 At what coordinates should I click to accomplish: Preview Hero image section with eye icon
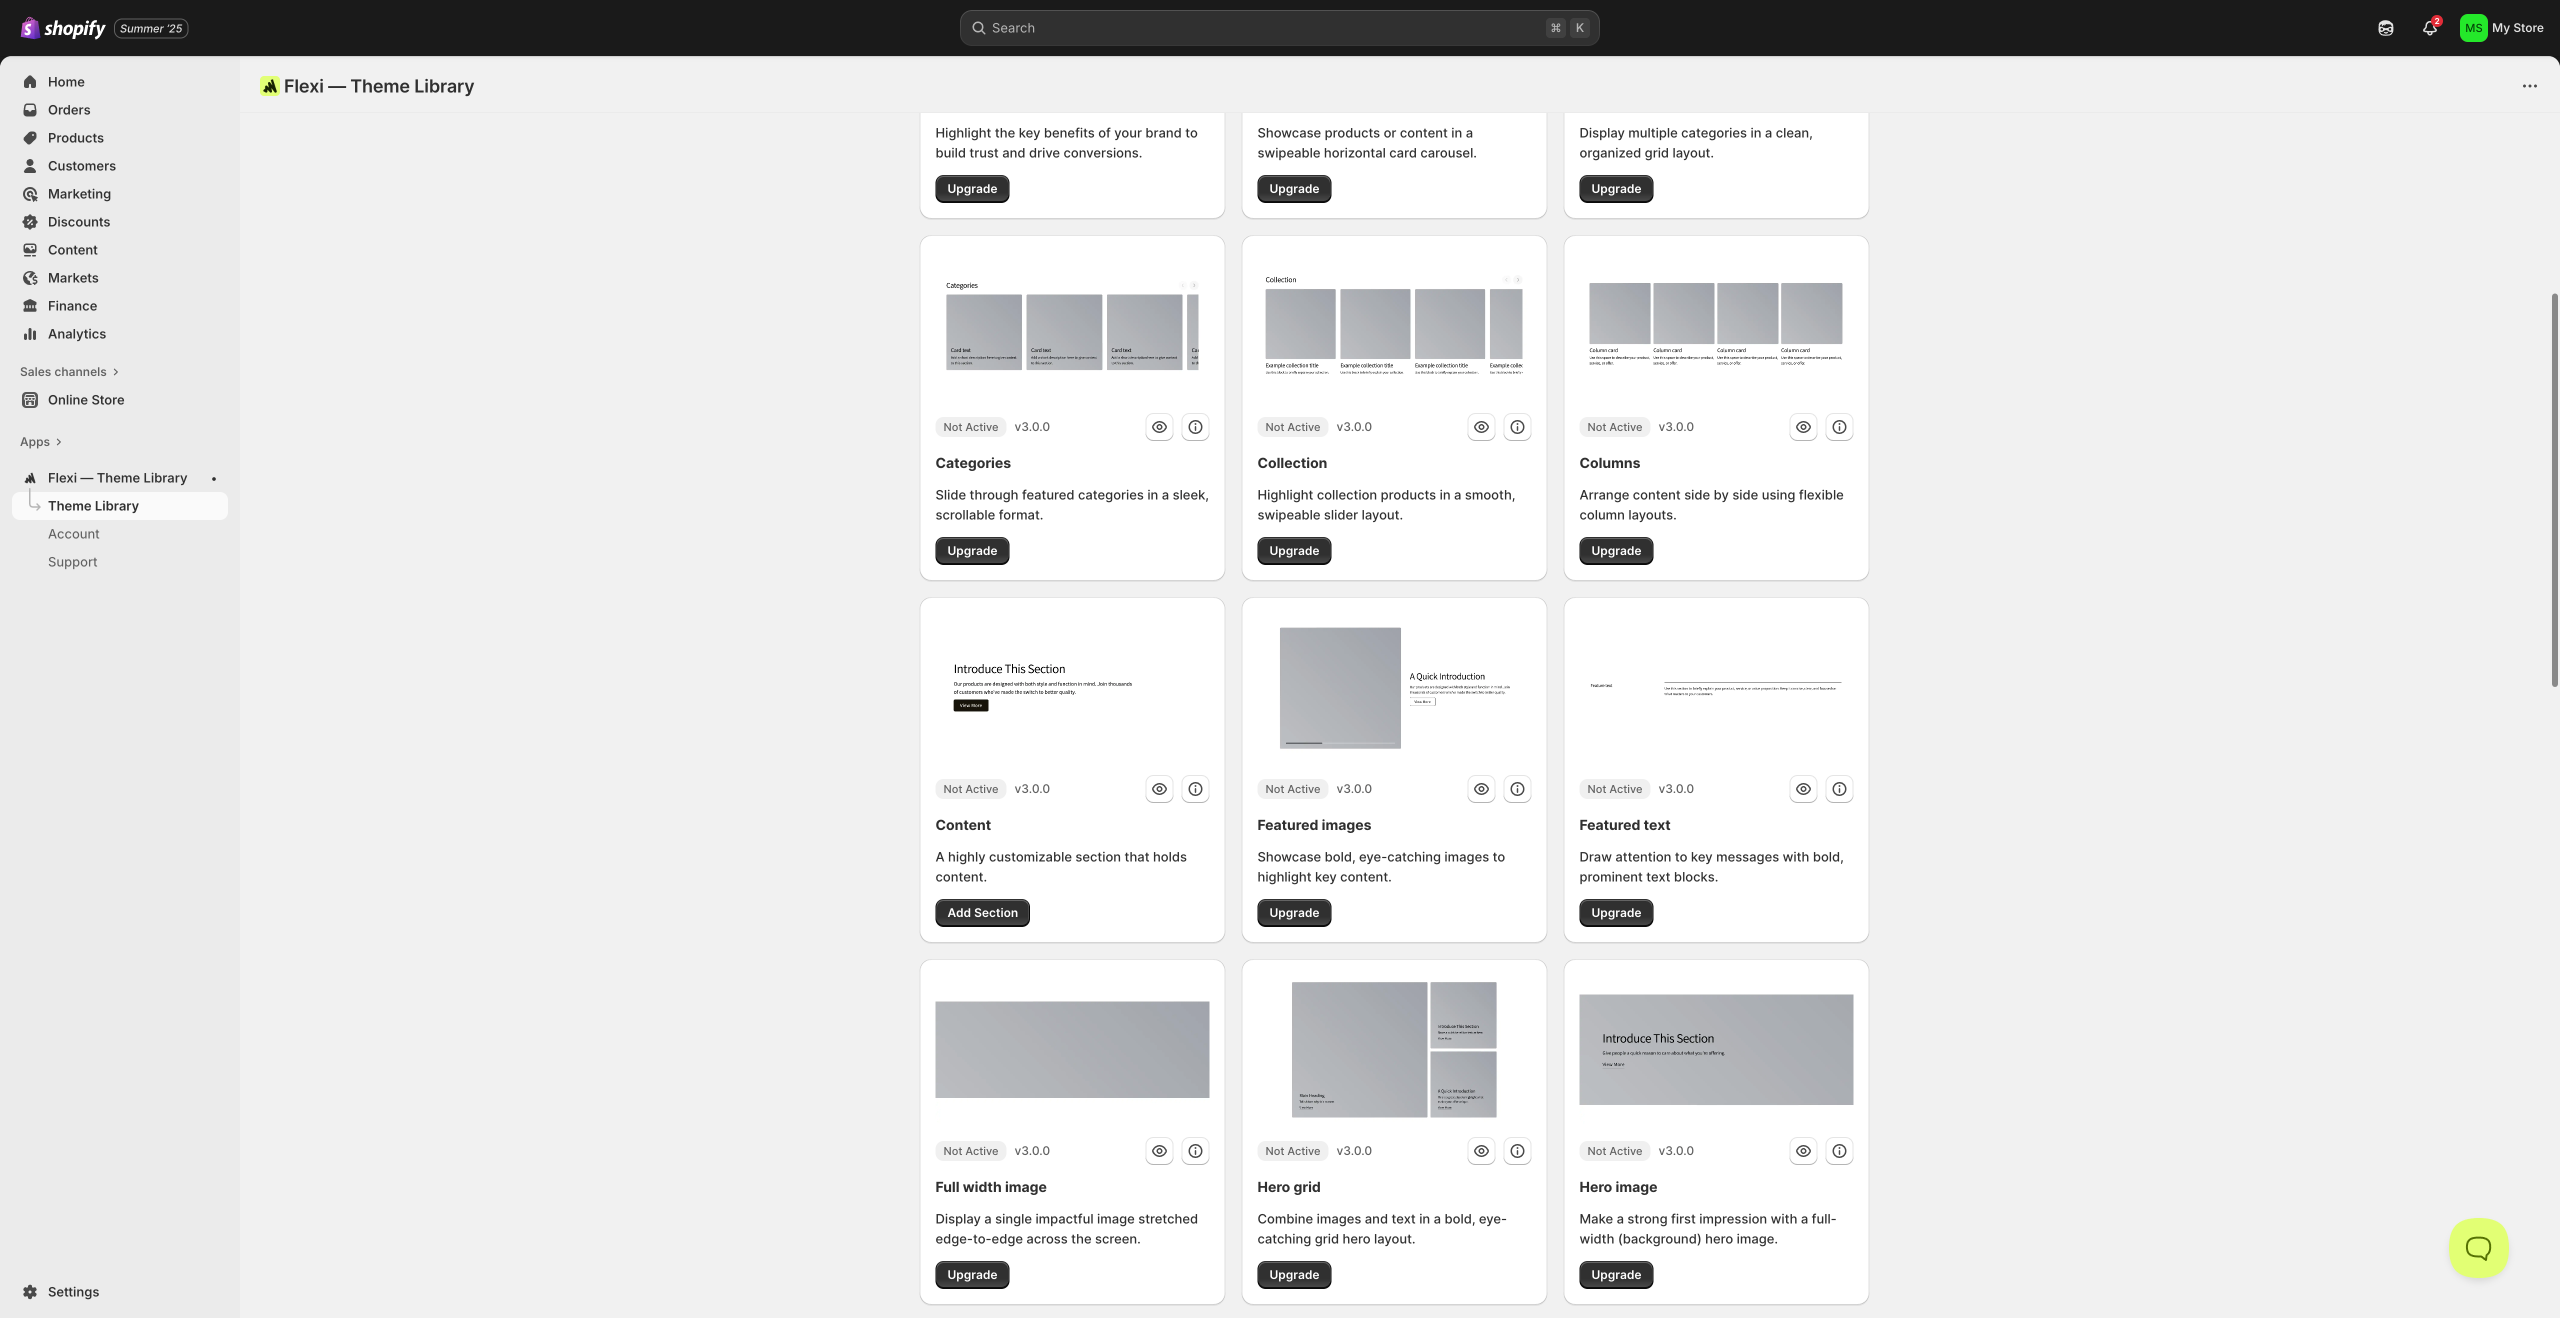pyautogui.click(x=1803, y=1151)
